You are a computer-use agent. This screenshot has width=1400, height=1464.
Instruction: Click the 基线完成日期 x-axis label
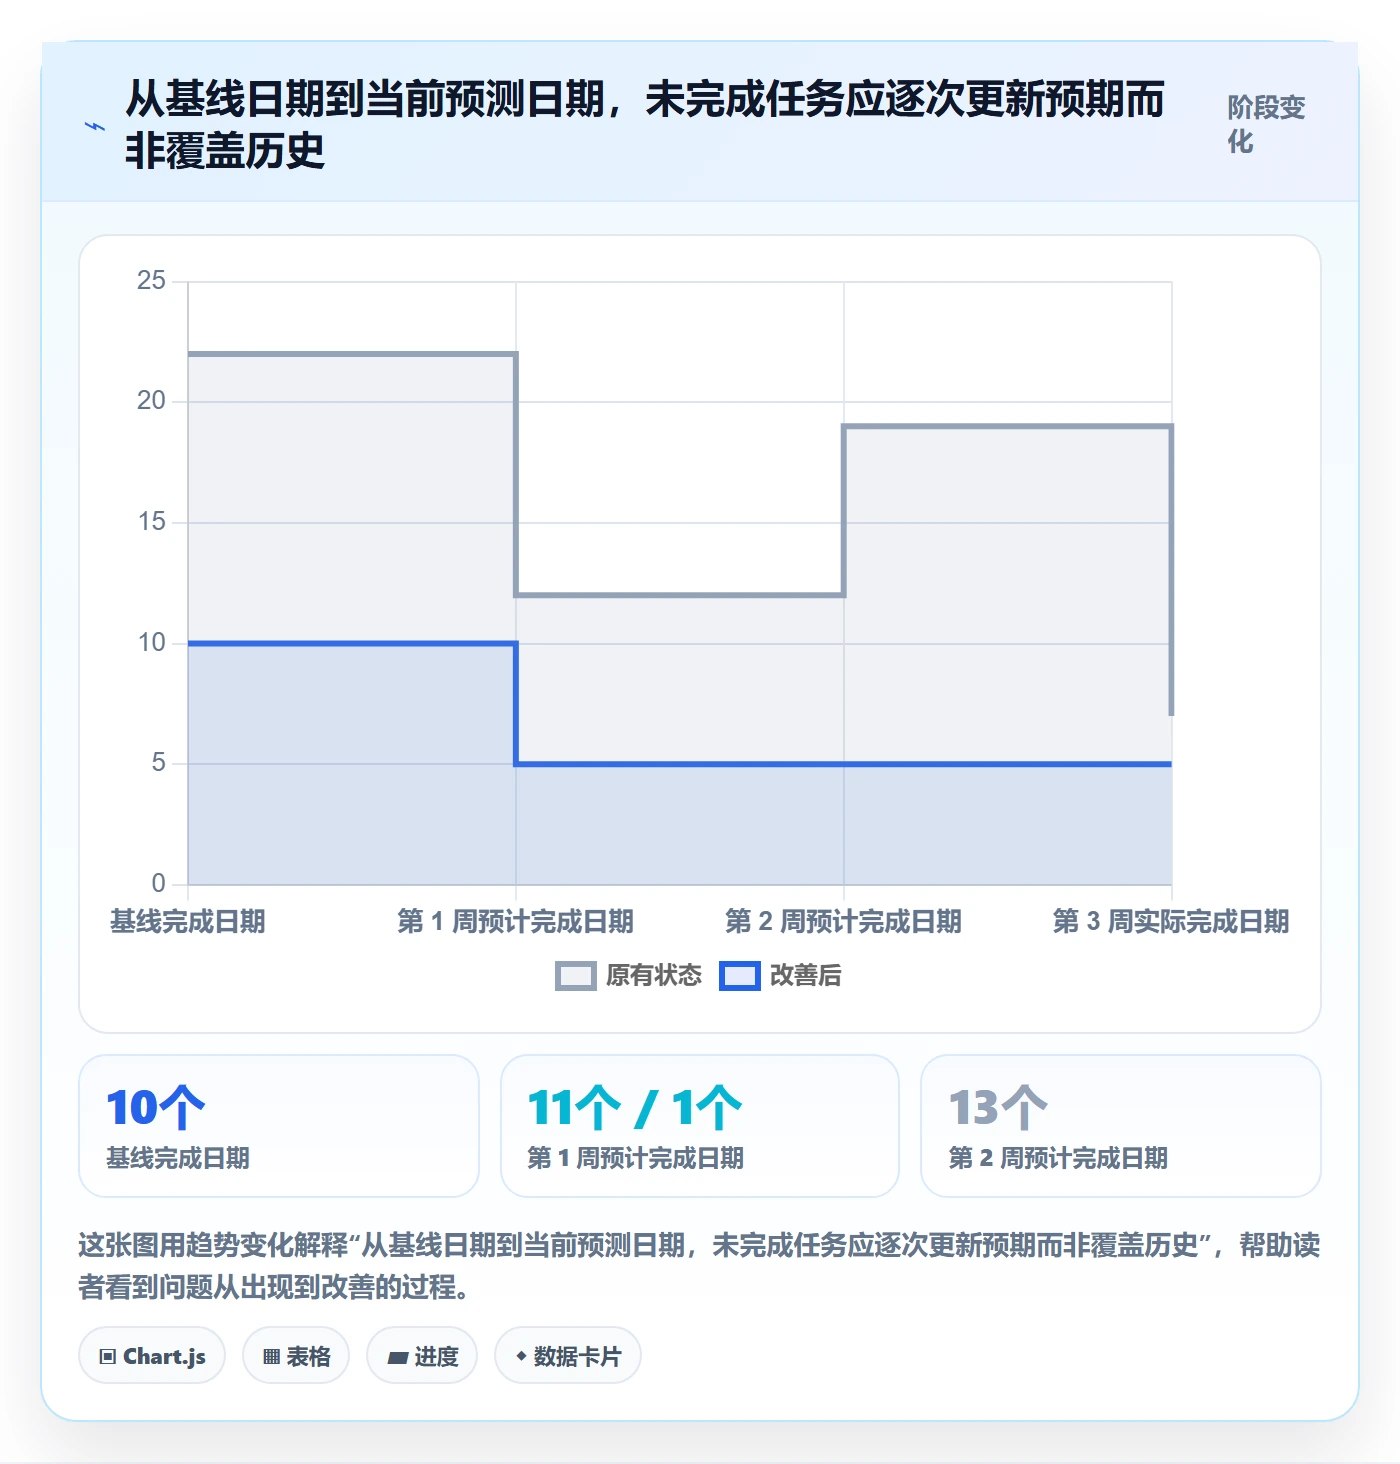[188, 921]
